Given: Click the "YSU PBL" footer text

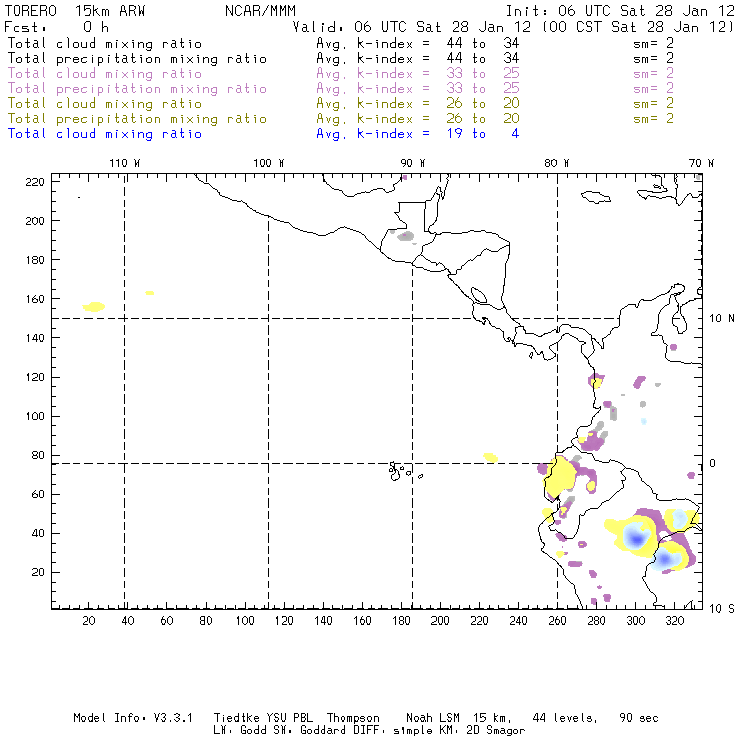Looking at the screenshot, I should tap(290, 718).
